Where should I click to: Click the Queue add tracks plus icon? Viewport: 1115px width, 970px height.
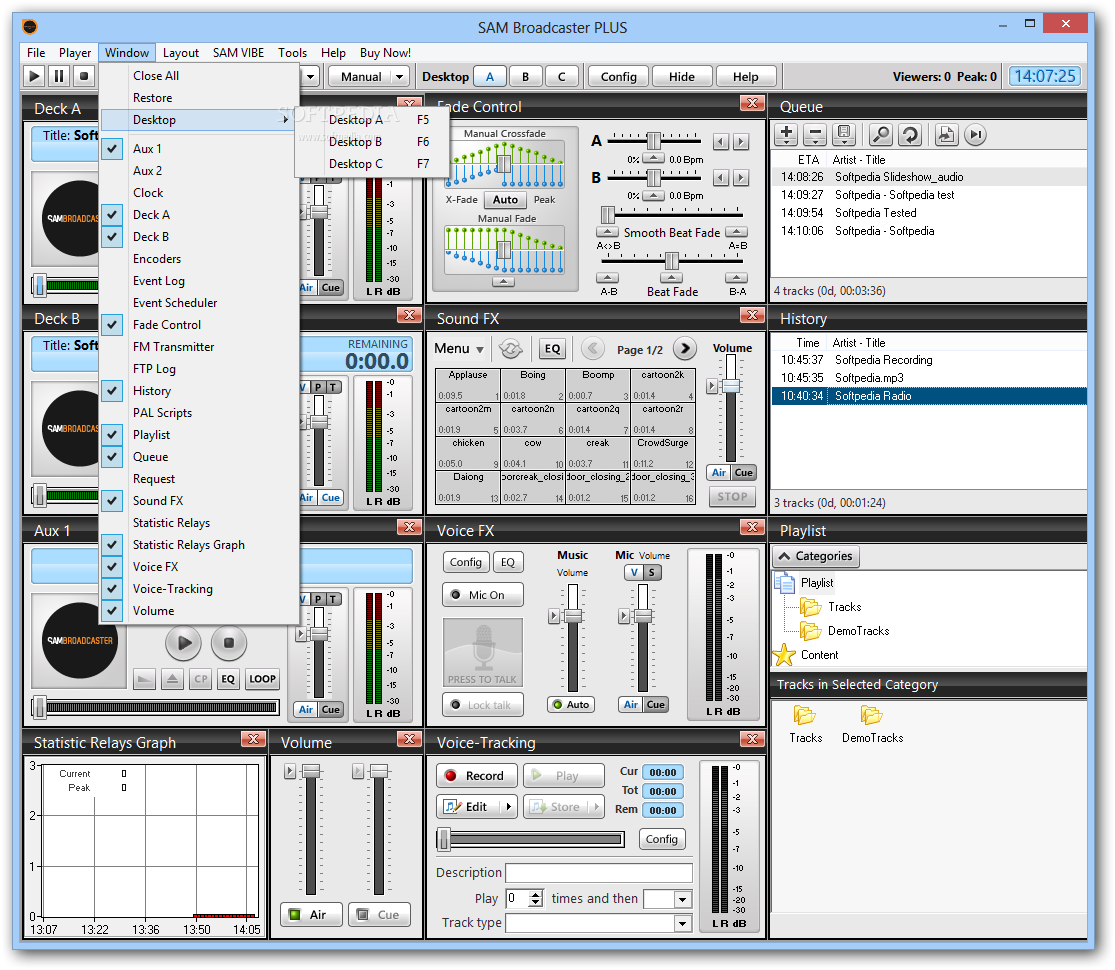tap(786, 134)
